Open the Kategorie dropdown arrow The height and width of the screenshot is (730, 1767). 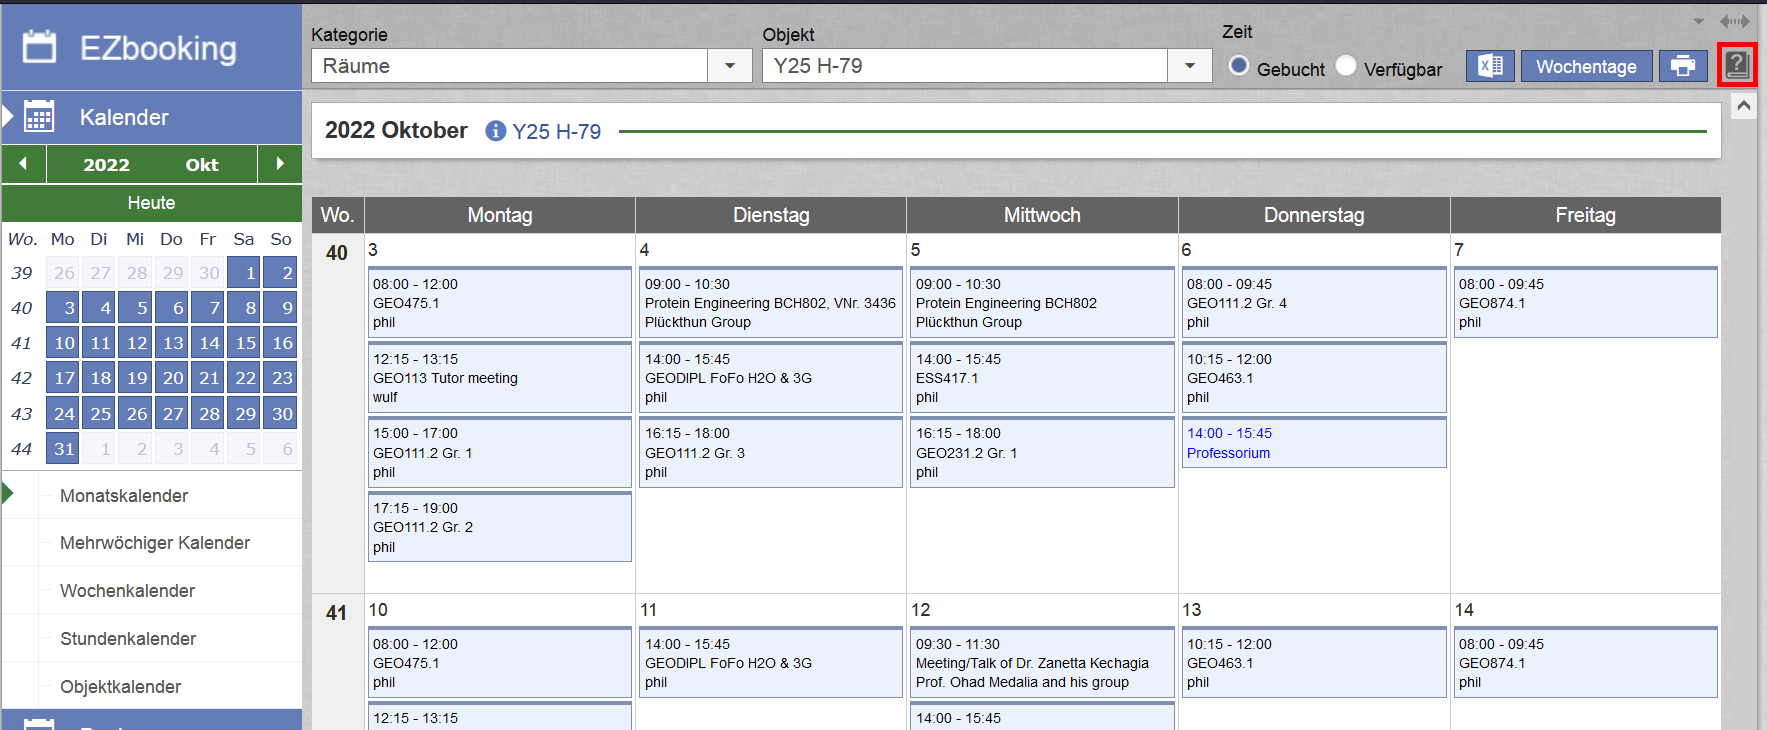(x=730, y=66)
